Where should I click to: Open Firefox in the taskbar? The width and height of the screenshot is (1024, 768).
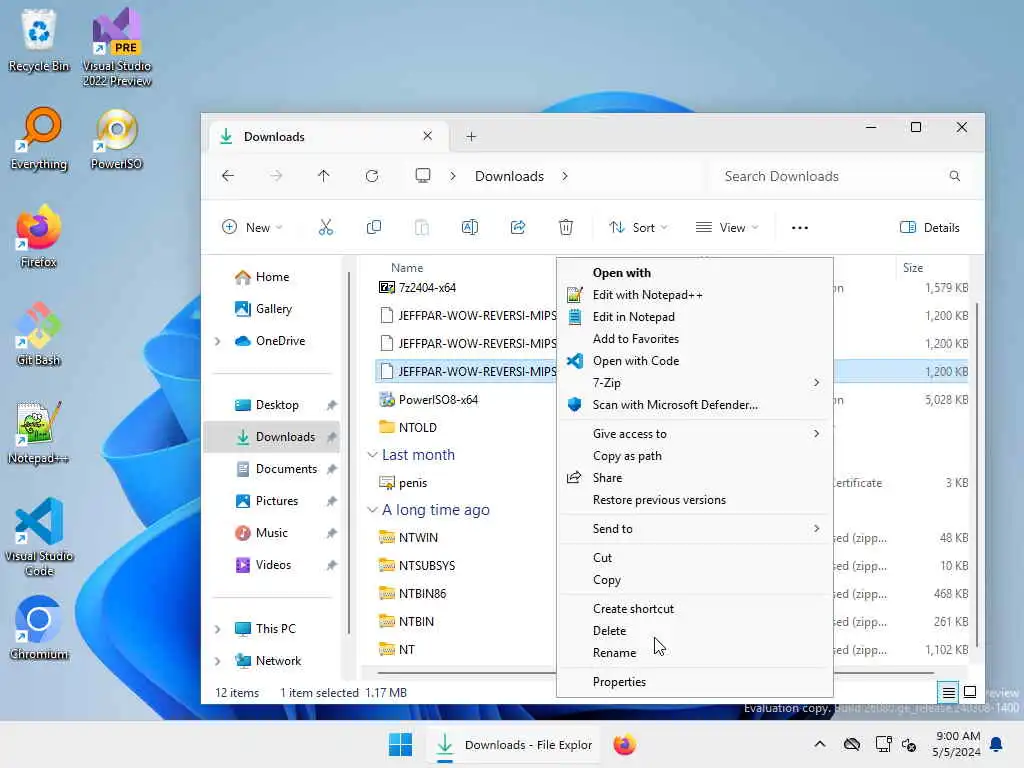624,744
